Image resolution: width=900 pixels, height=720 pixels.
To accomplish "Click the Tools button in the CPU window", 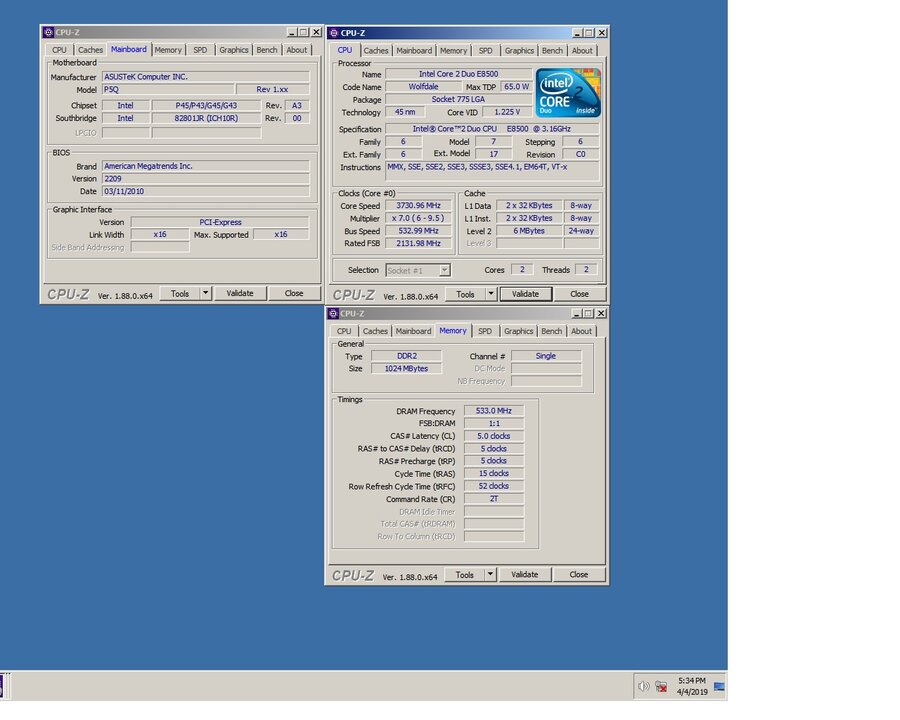I will coord(465,293).
